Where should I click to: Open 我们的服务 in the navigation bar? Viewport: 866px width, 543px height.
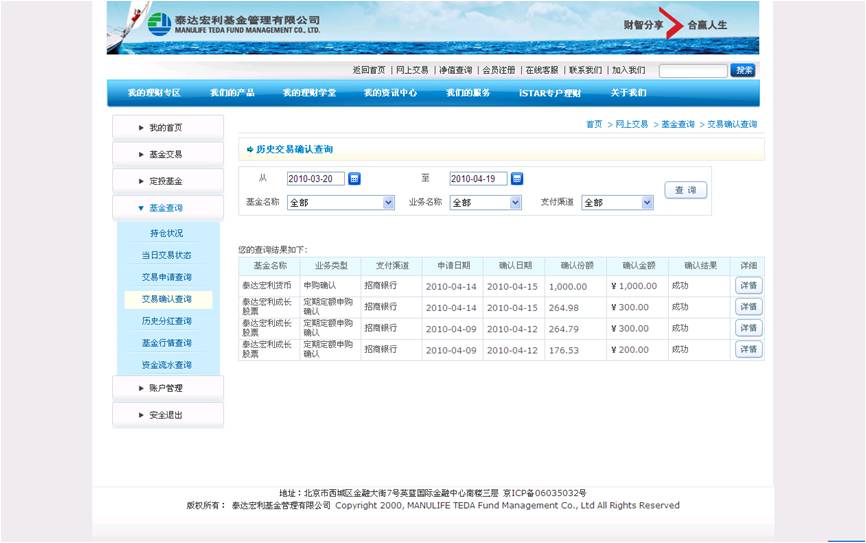coord(468,93)
